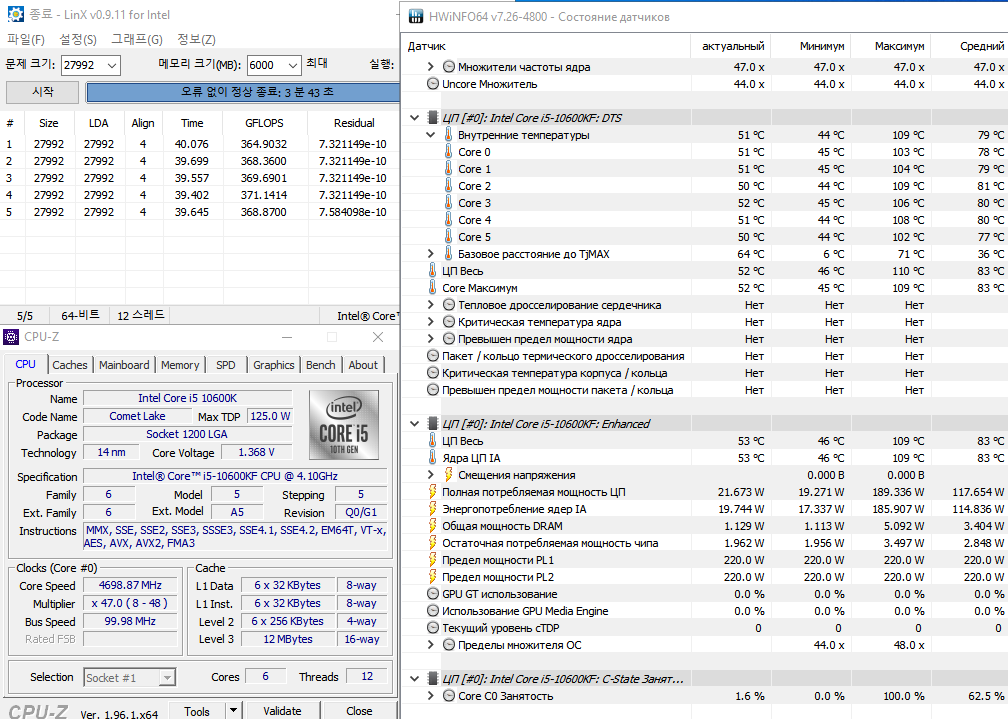Expand Смещения напряжения row
1008x719 pixels.
(x=431, y=475)
